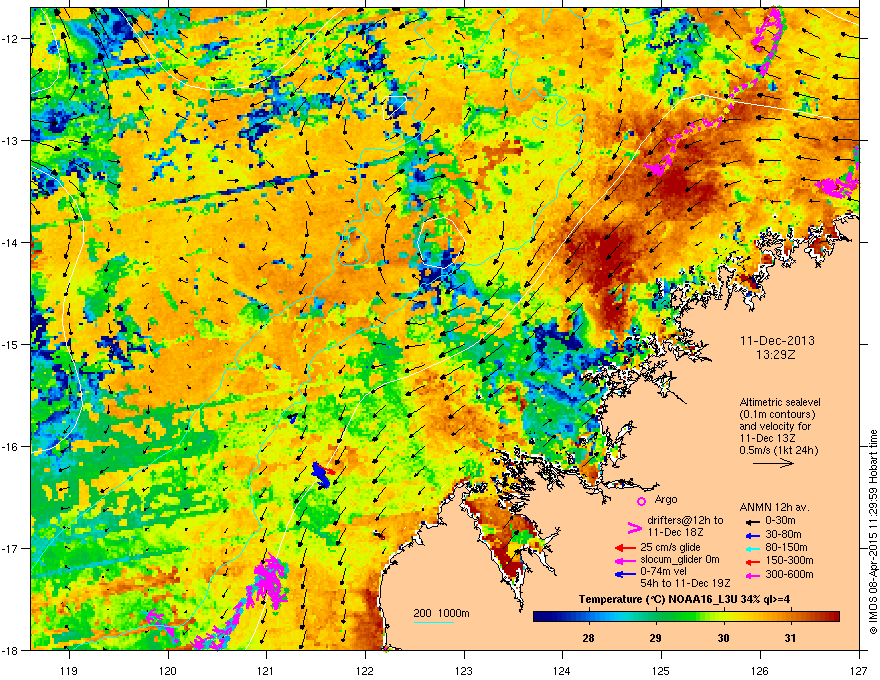
Task: Click the 0.5m/s (1kt 24h) label
Action: (780, 450)
